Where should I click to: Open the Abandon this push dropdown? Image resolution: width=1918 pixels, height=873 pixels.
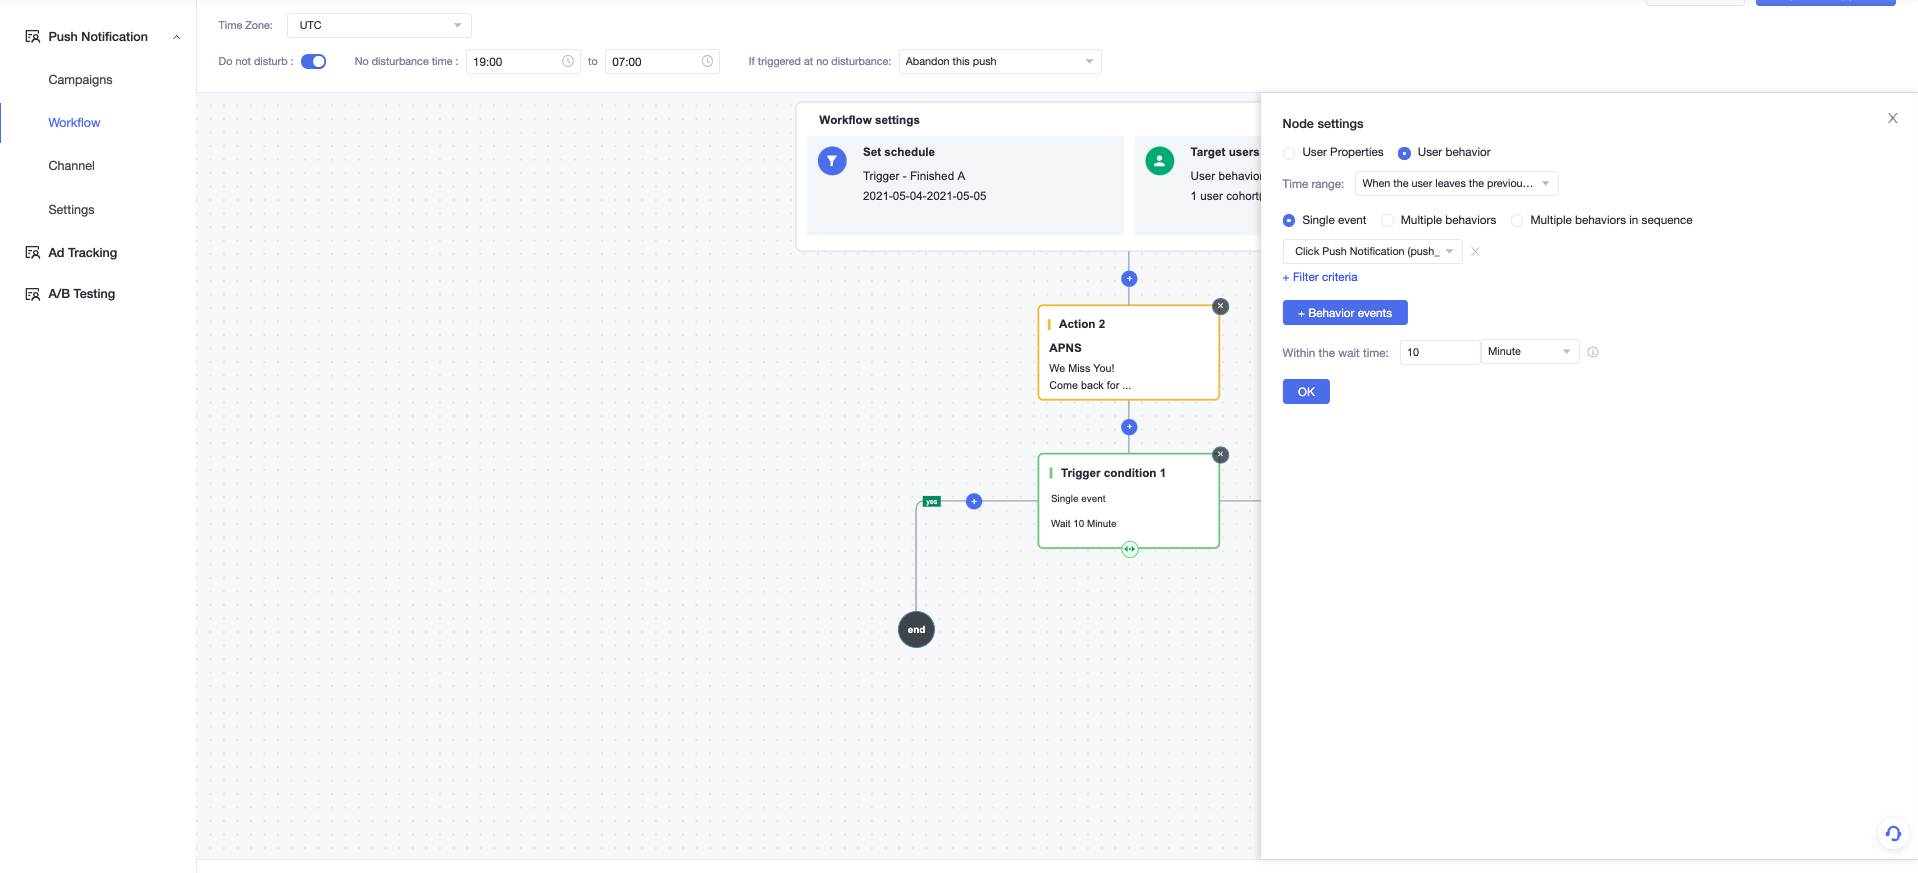click(1000, 61)
